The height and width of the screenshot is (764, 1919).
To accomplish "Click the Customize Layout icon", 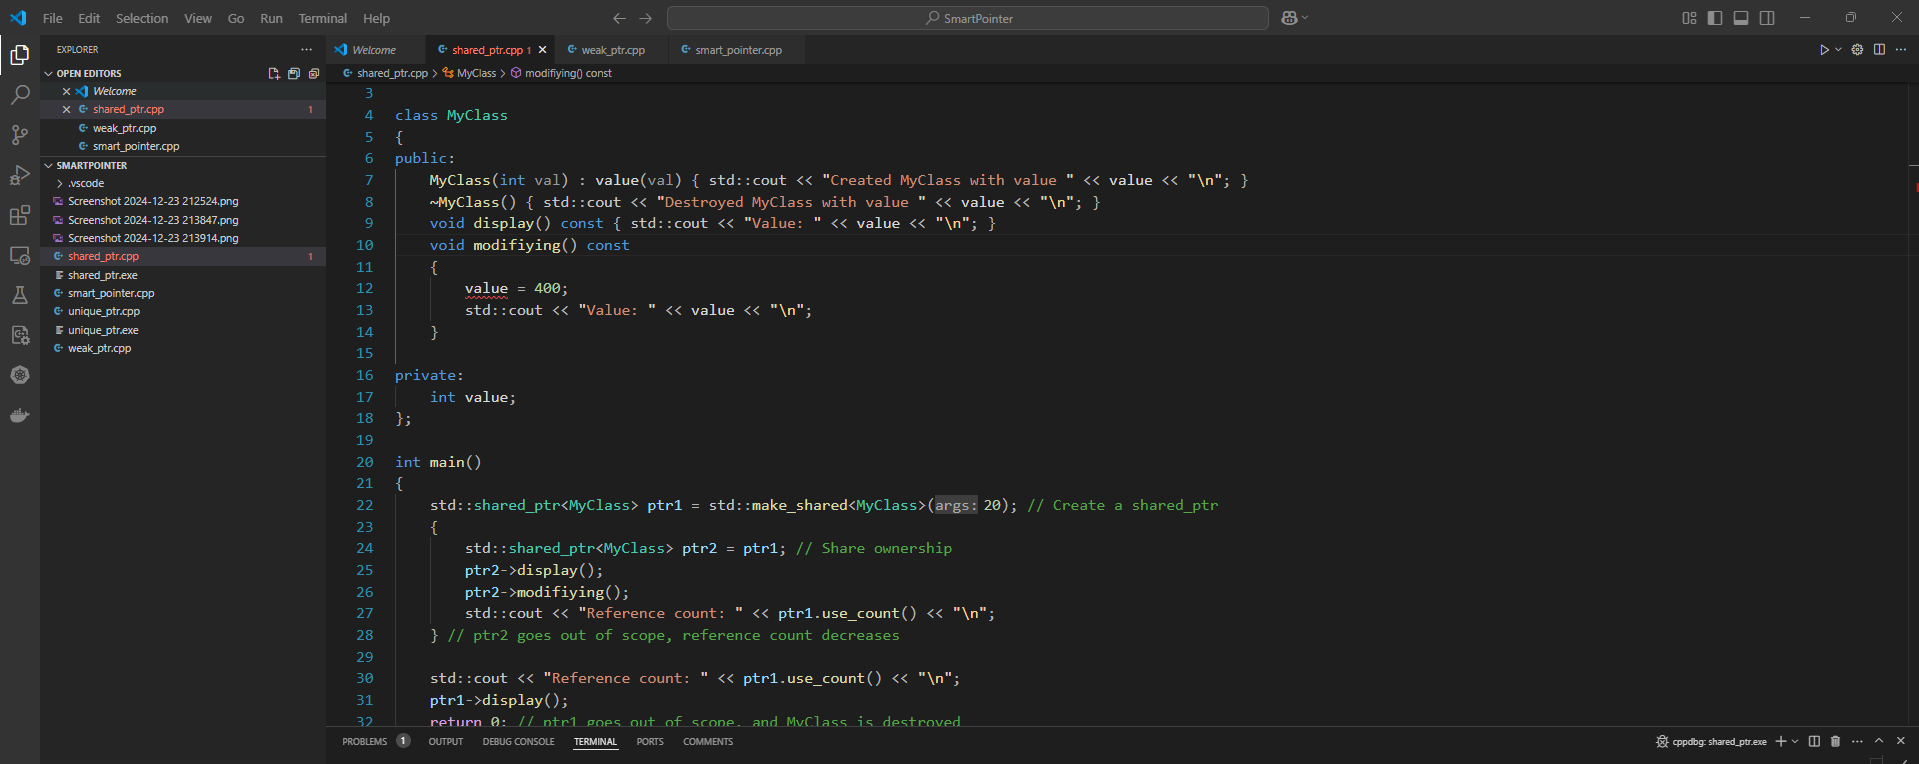I will pos(1689,18).
